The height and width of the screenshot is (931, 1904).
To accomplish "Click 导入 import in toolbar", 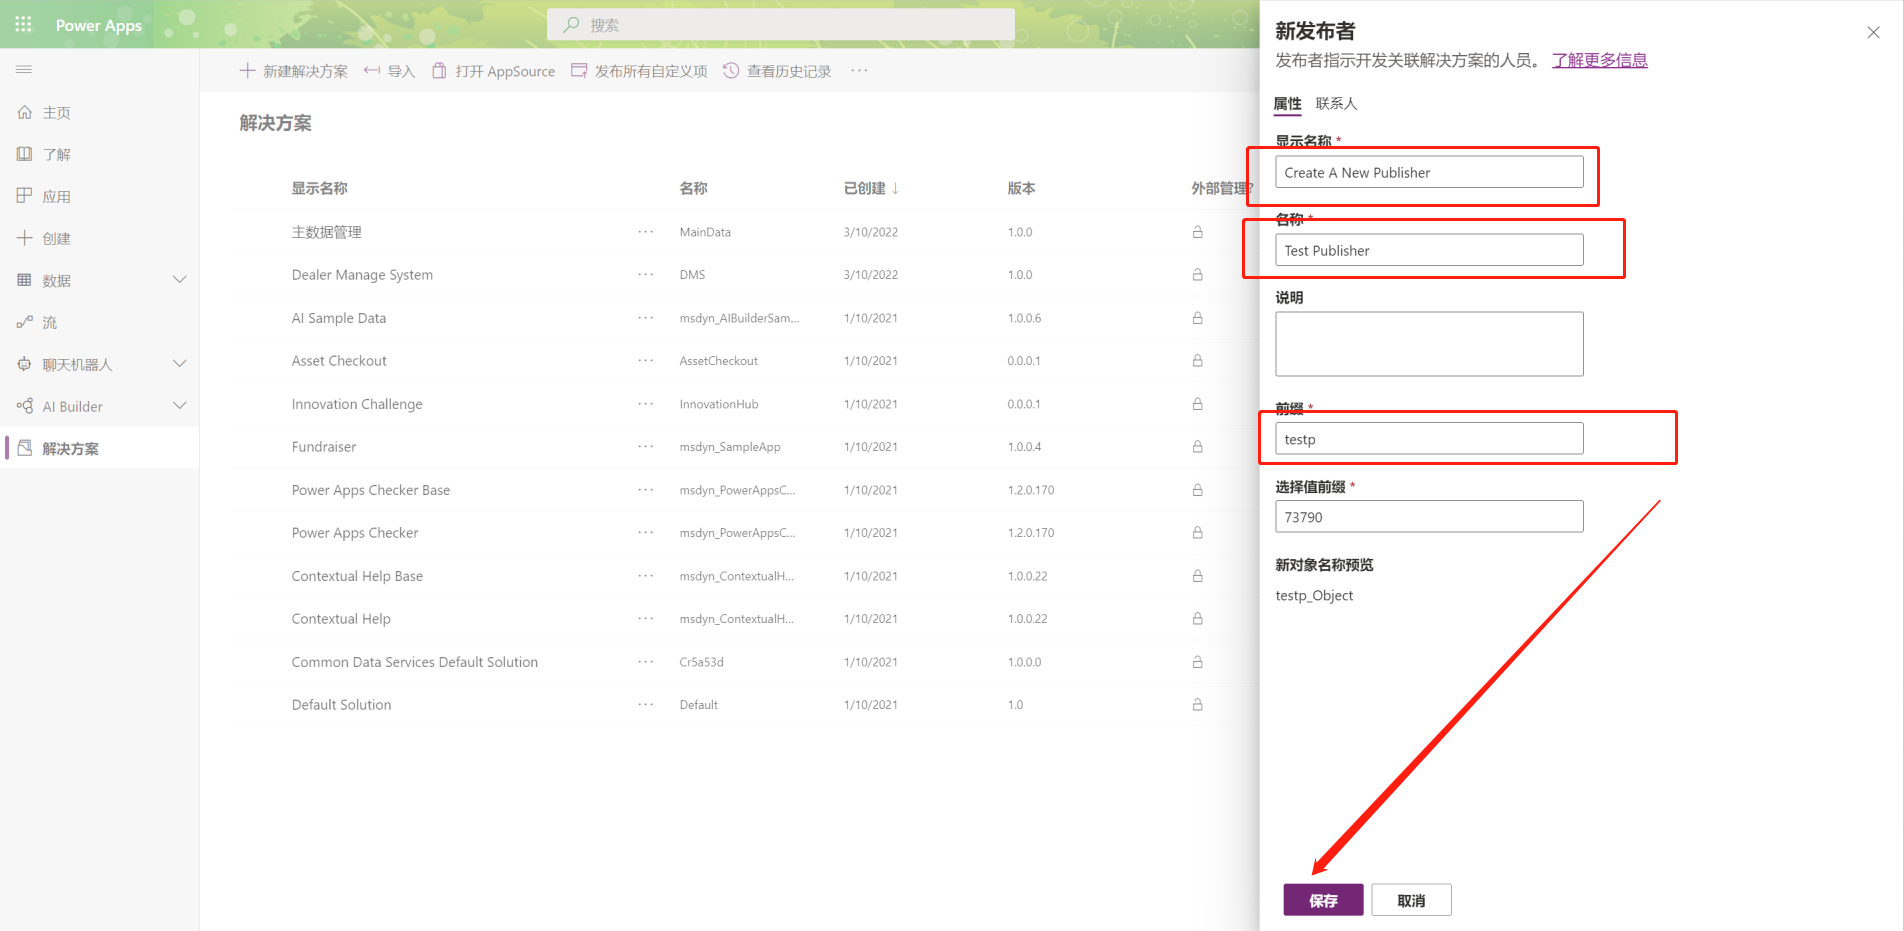I will (389, 71).
